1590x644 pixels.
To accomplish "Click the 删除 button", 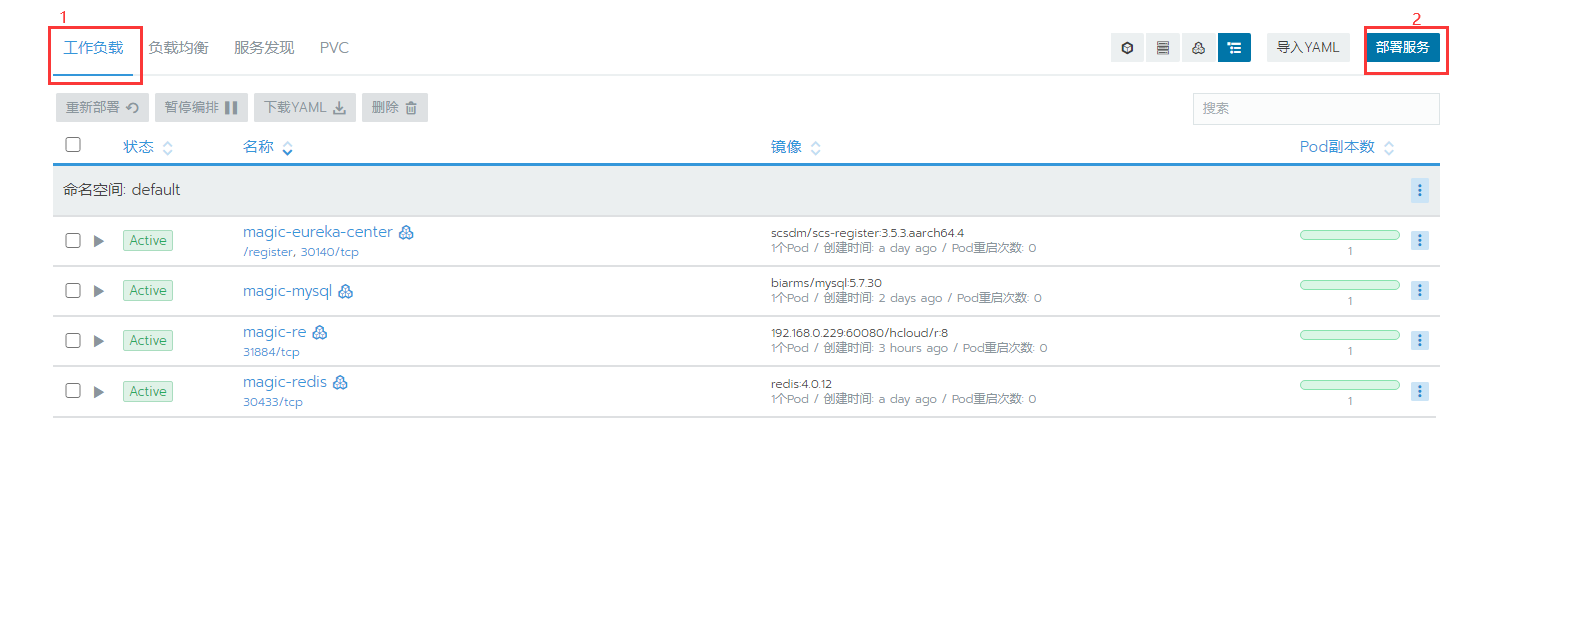I will coord(395,108).
